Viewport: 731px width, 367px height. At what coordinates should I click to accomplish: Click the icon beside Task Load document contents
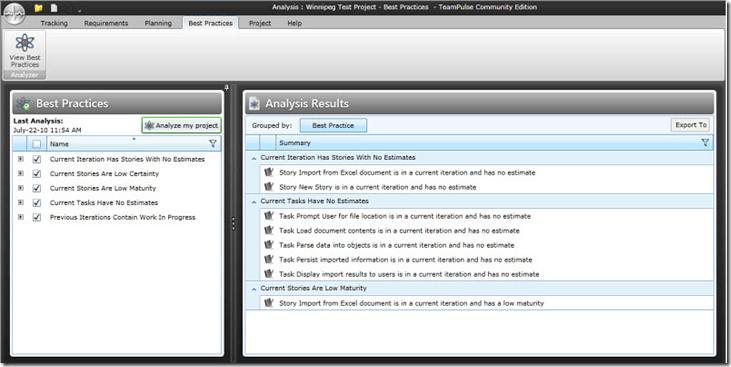point(269,230)
